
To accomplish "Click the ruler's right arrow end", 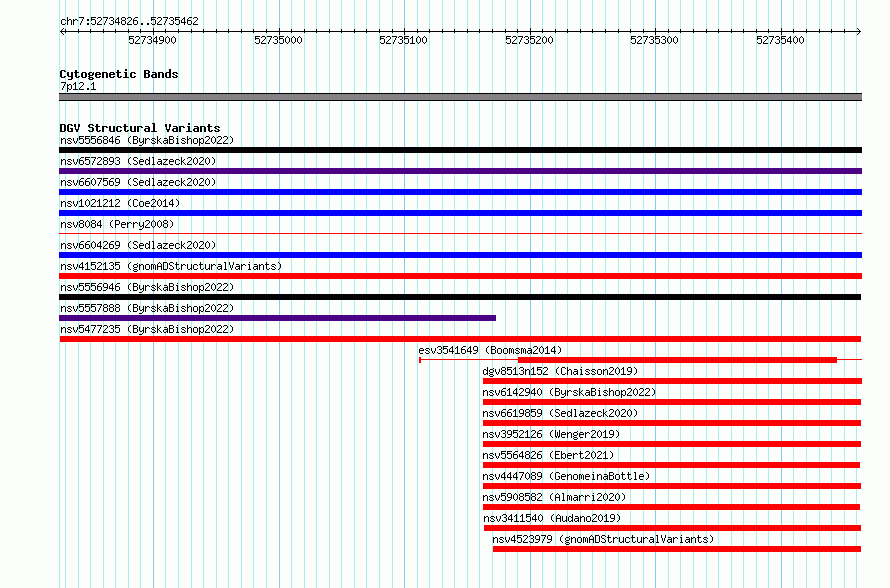I will click(x=859, y=31).
